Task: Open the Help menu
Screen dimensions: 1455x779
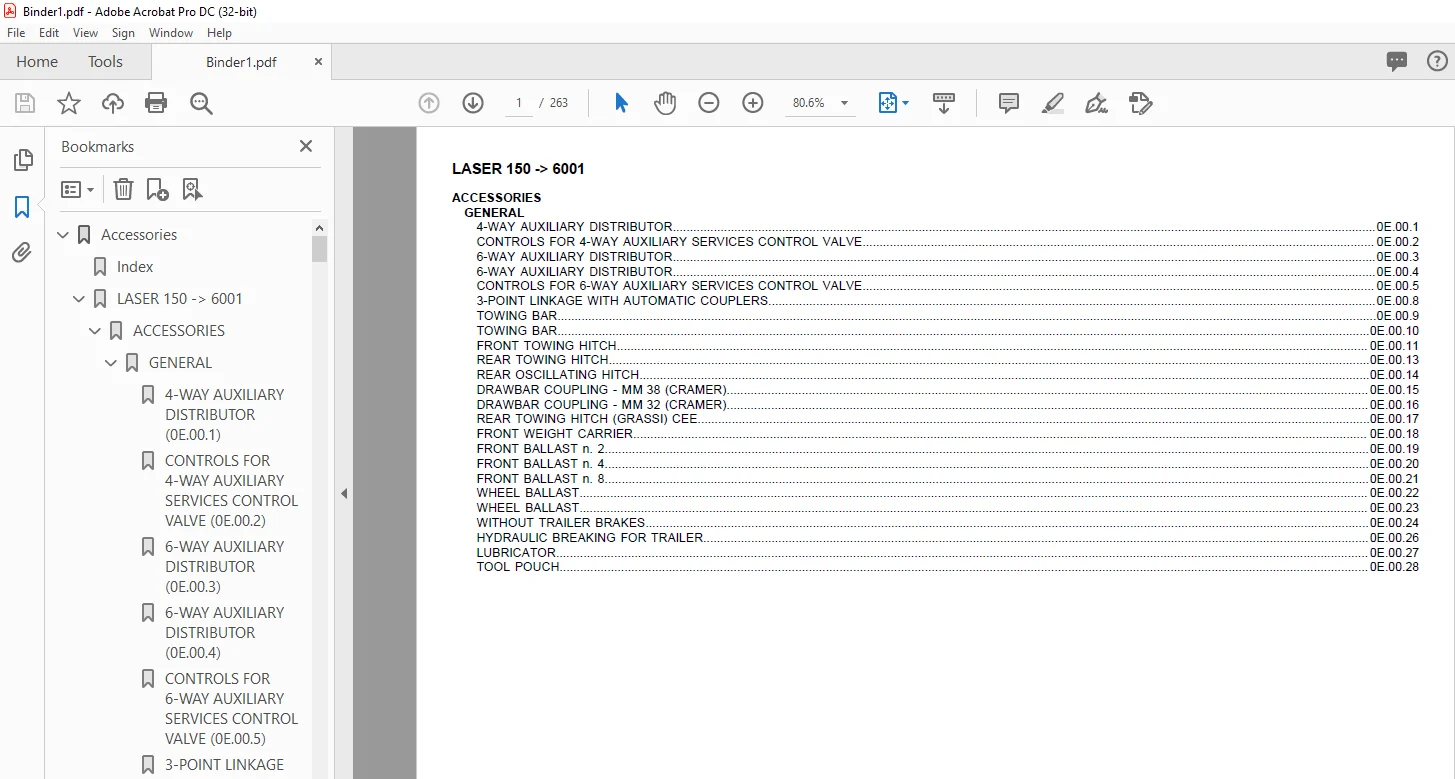Action: click(219, 33)
